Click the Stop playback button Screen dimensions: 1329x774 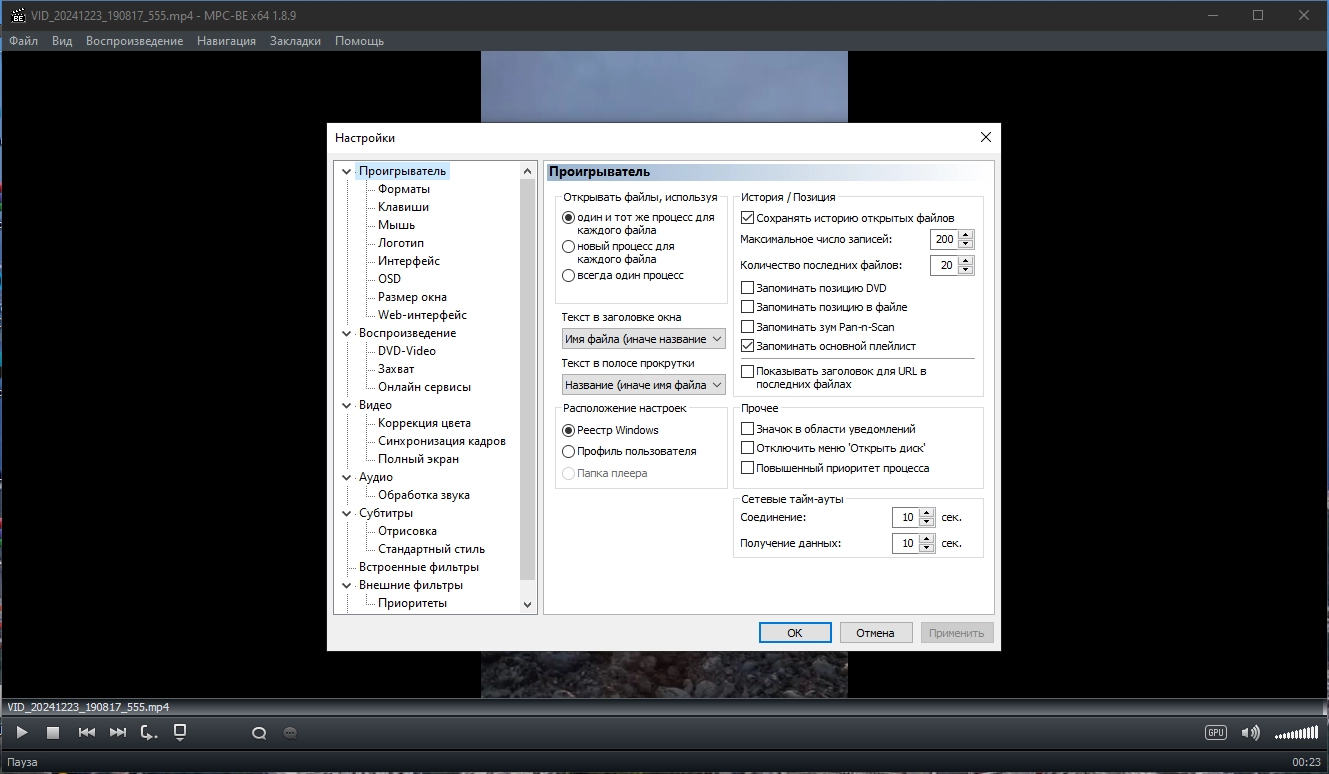(x=53, y=733)
